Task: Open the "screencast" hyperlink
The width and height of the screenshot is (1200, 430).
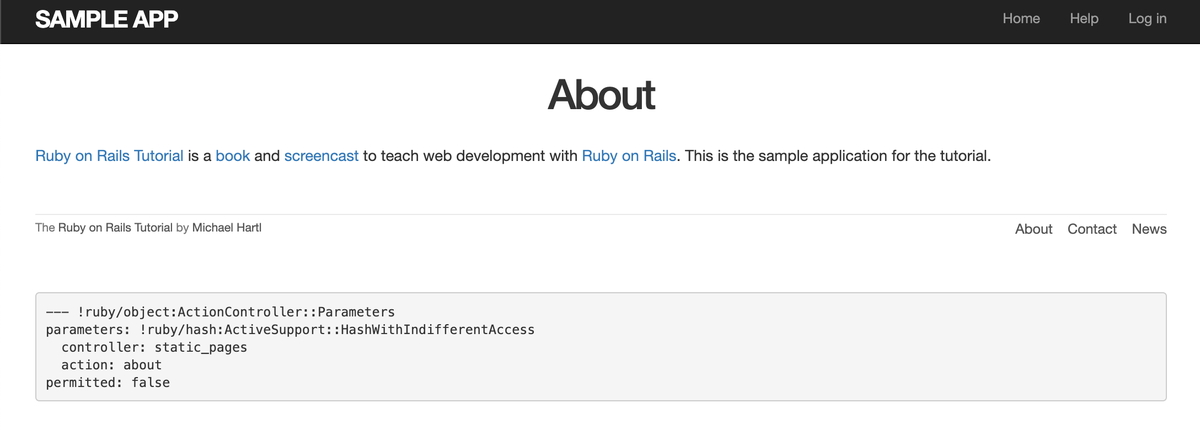Action: pyautogui.click(x=321, y=156)
